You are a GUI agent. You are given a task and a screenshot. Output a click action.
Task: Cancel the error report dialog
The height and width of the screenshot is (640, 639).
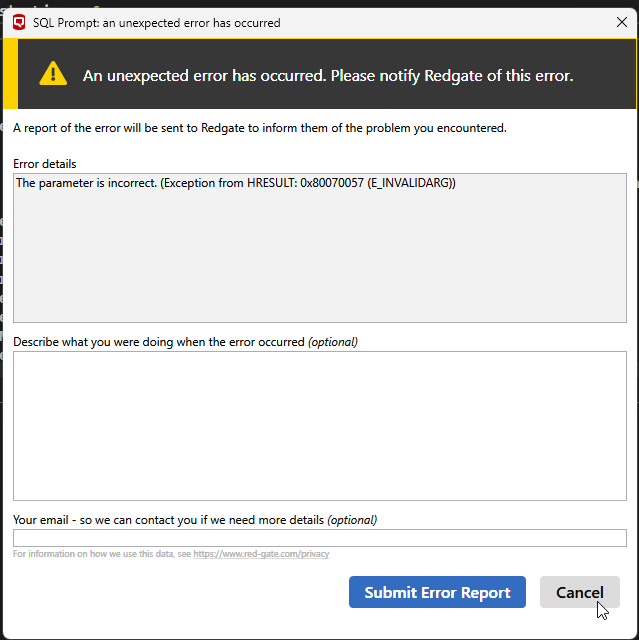click(x=579, y=592)
